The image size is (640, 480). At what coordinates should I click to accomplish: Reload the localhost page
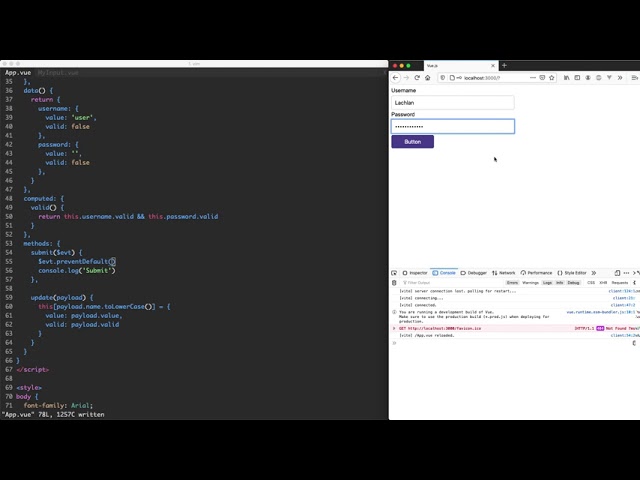click(417, 78)
